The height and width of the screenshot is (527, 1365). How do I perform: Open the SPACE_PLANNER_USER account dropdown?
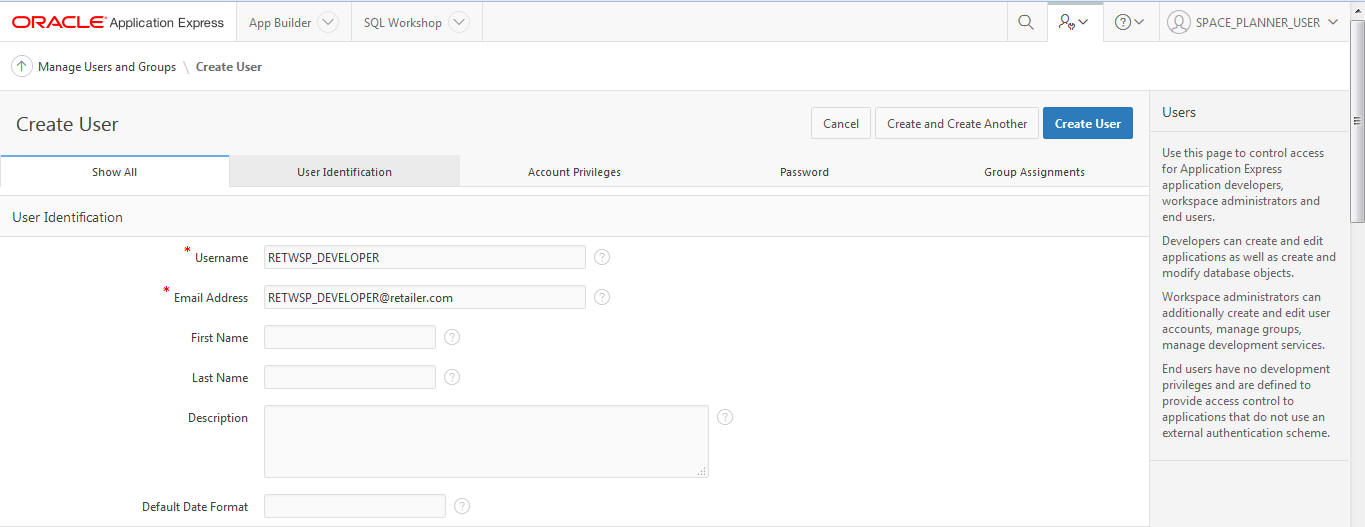(1333, 22)
